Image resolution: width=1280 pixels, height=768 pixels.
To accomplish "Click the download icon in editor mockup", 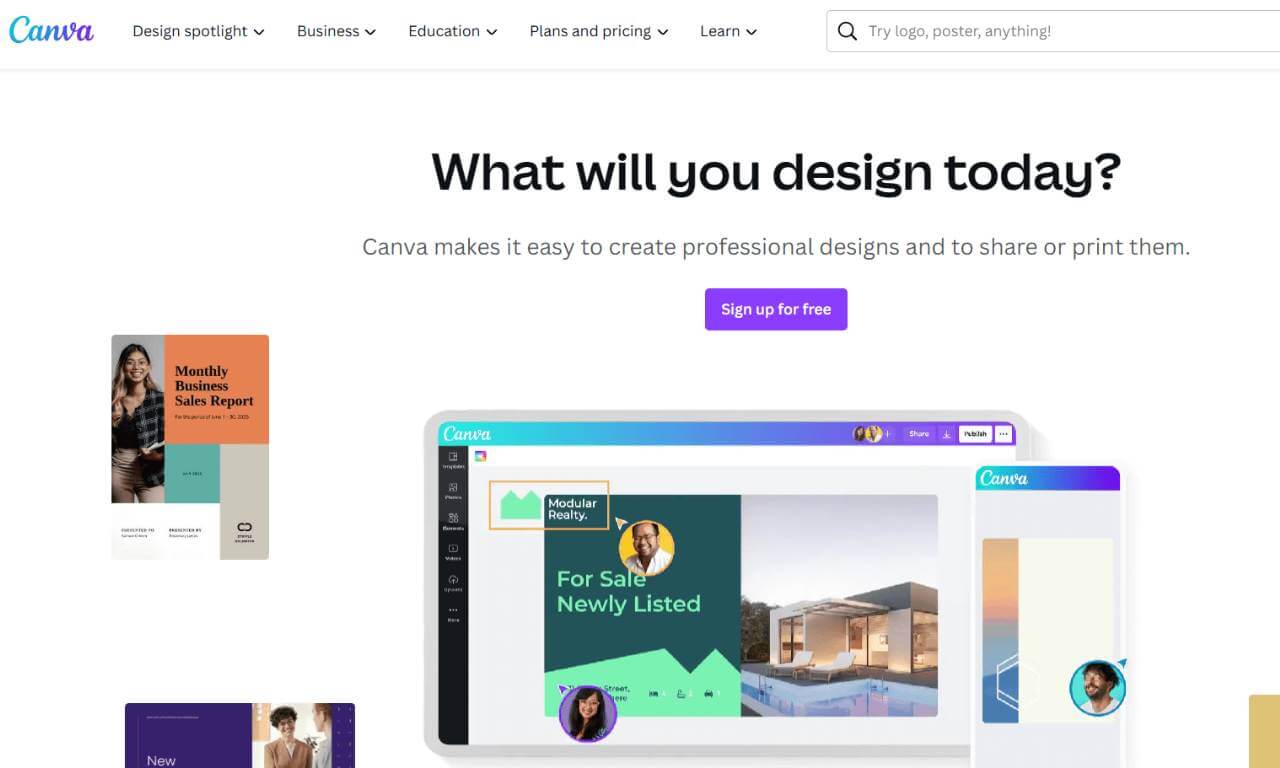I will [x=946, y=434].
